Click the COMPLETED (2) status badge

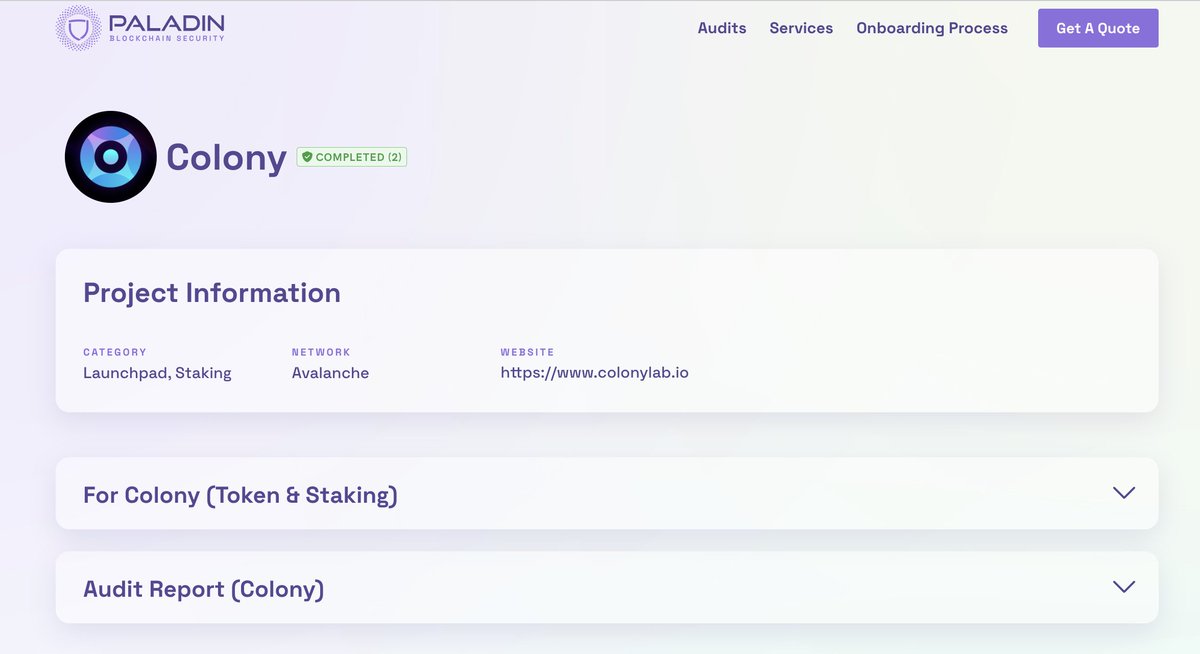tap(352, 157)
